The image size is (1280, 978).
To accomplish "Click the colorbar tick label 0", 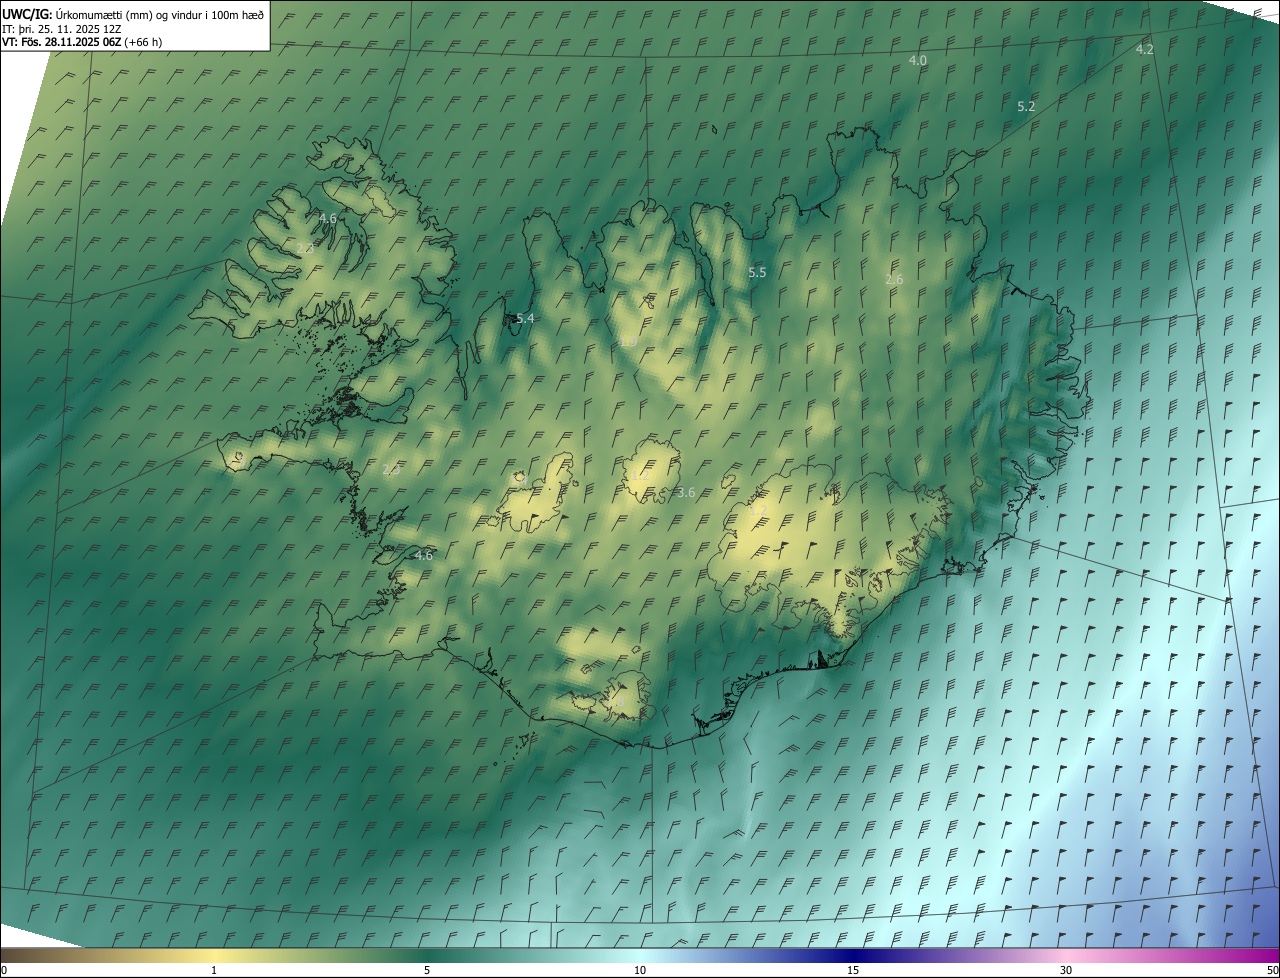I will click(4, 970).
